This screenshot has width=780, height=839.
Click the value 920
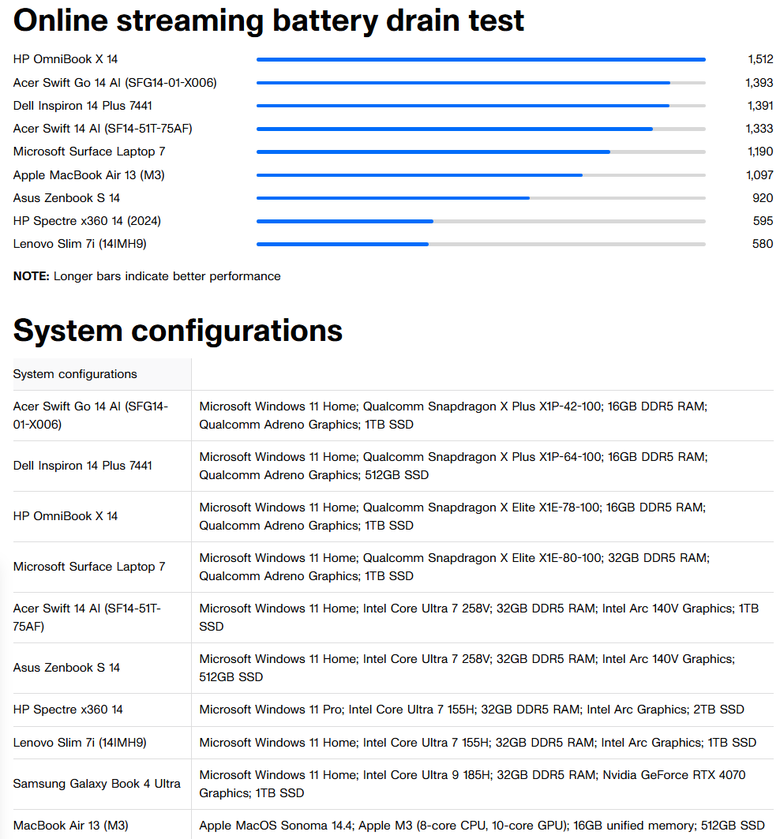[x=762, y=198]
